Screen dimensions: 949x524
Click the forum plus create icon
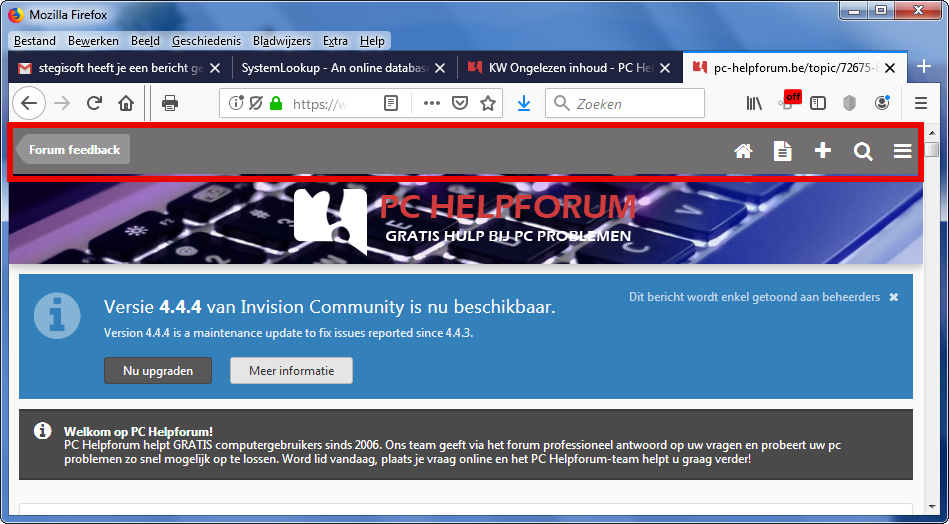point(823,151)
